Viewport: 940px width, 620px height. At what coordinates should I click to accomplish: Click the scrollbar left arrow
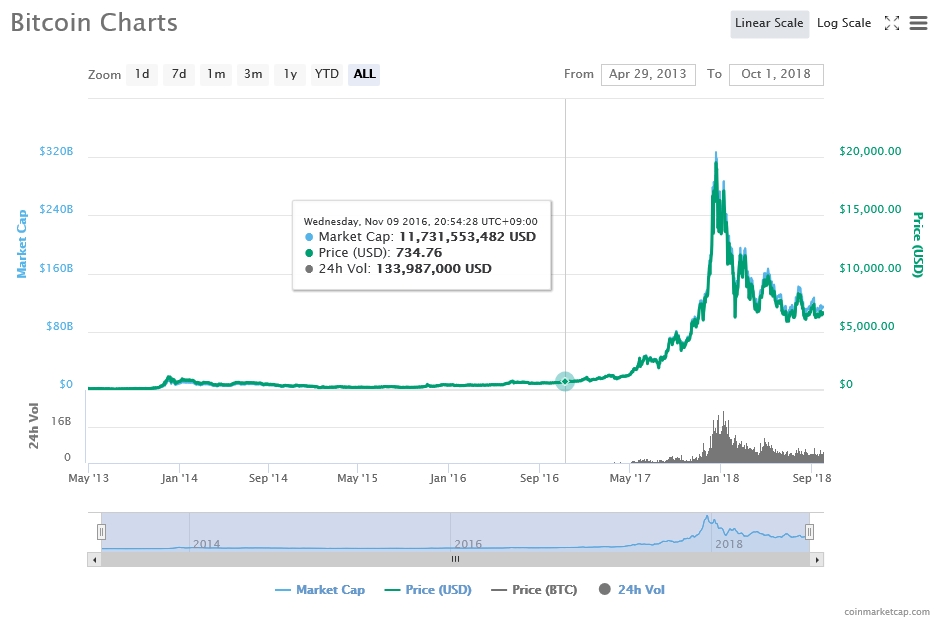96,559
